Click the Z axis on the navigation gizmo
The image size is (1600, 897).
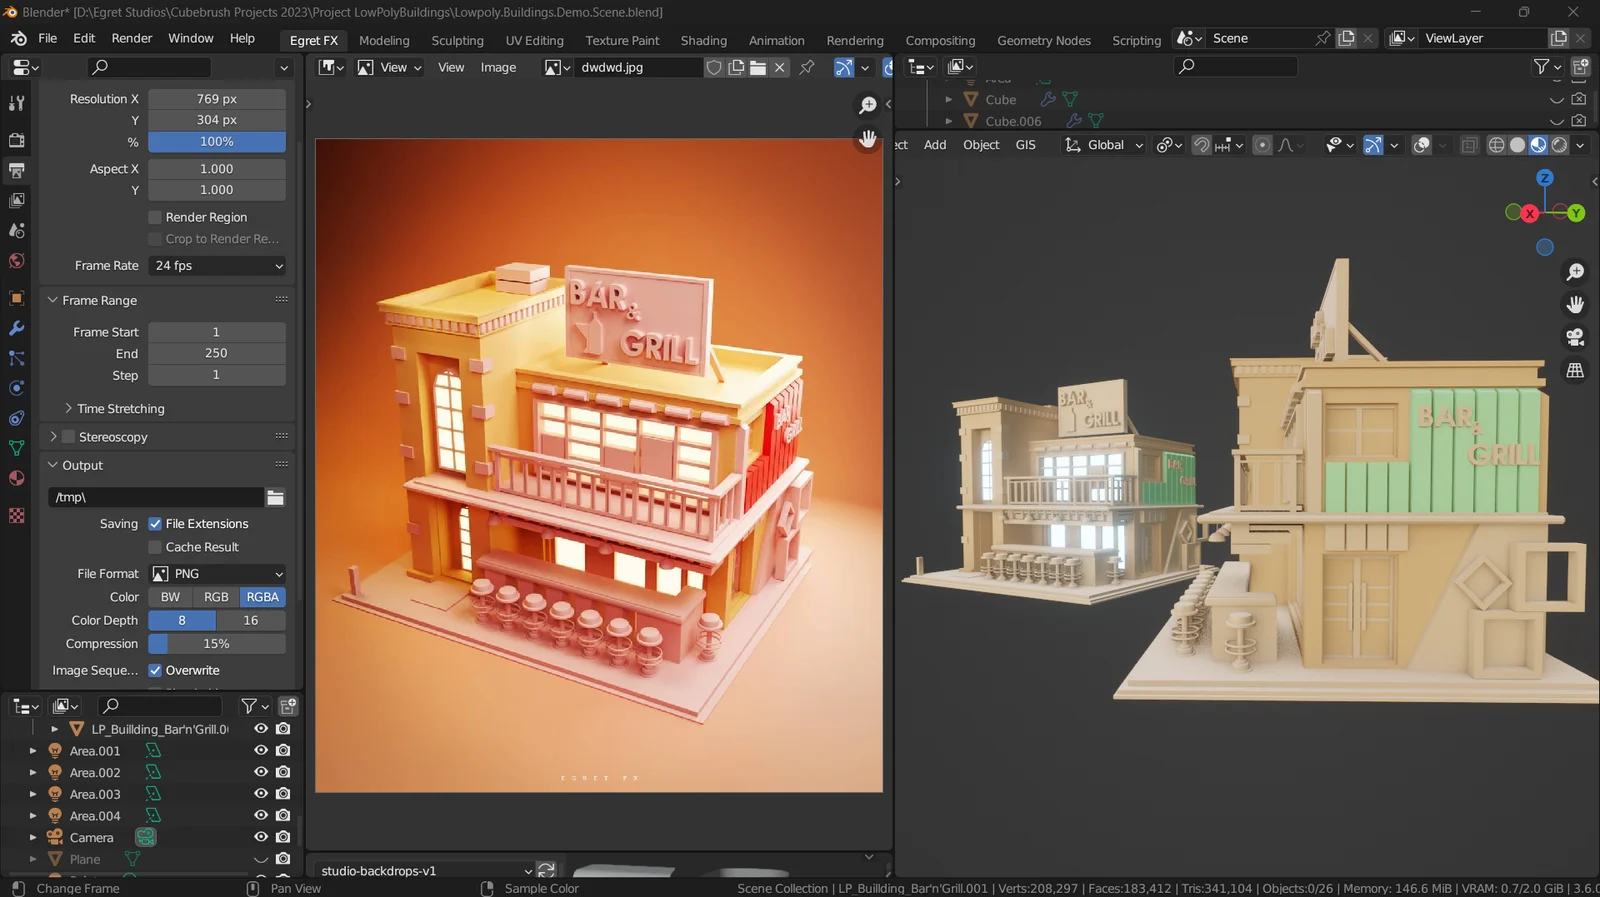tap(1545, 178)
